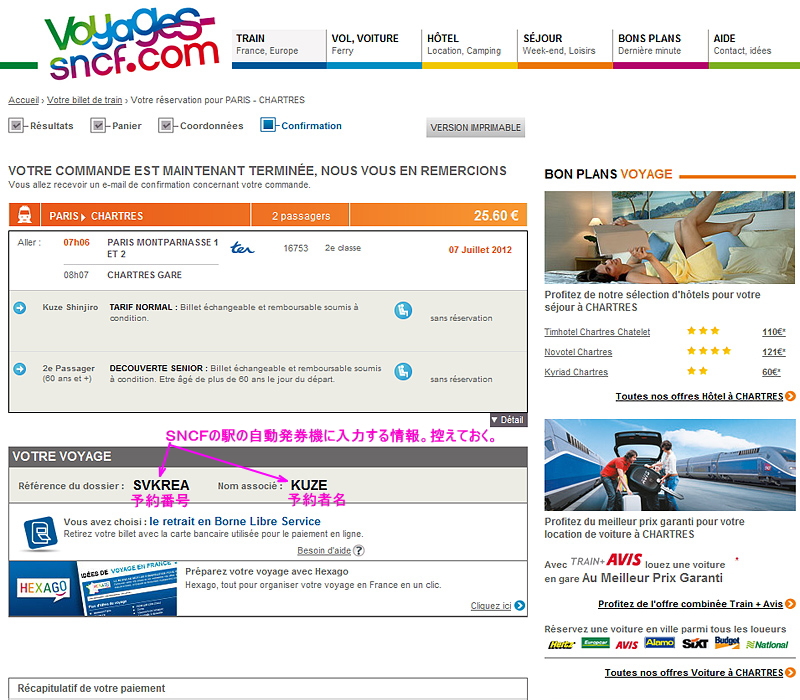The width and height of the screenshot is (800, 700).
Task: Click train number 16753
Action: [296, 248]
